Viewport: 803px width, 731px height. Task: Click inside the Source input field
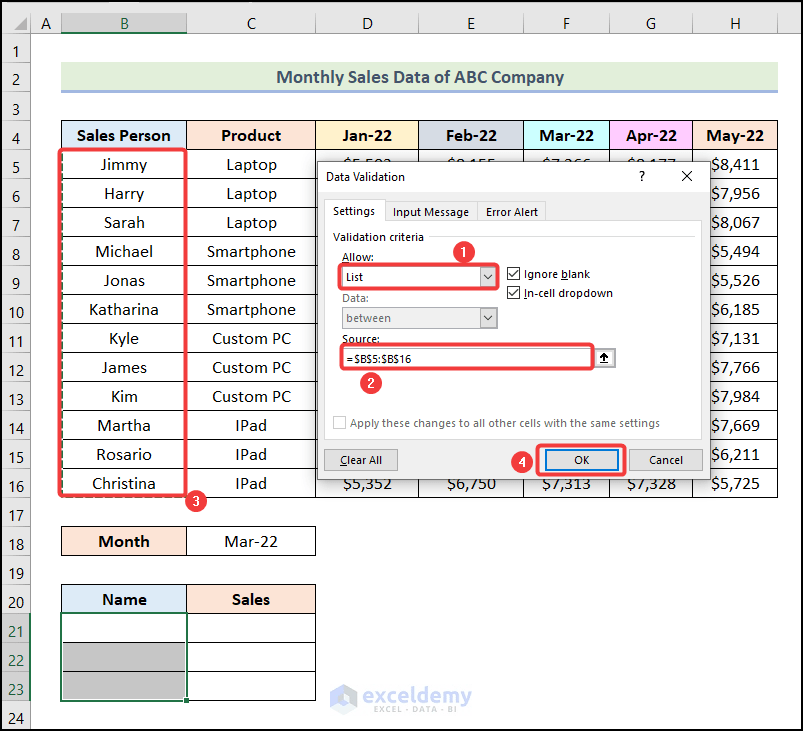coord(460,357)
